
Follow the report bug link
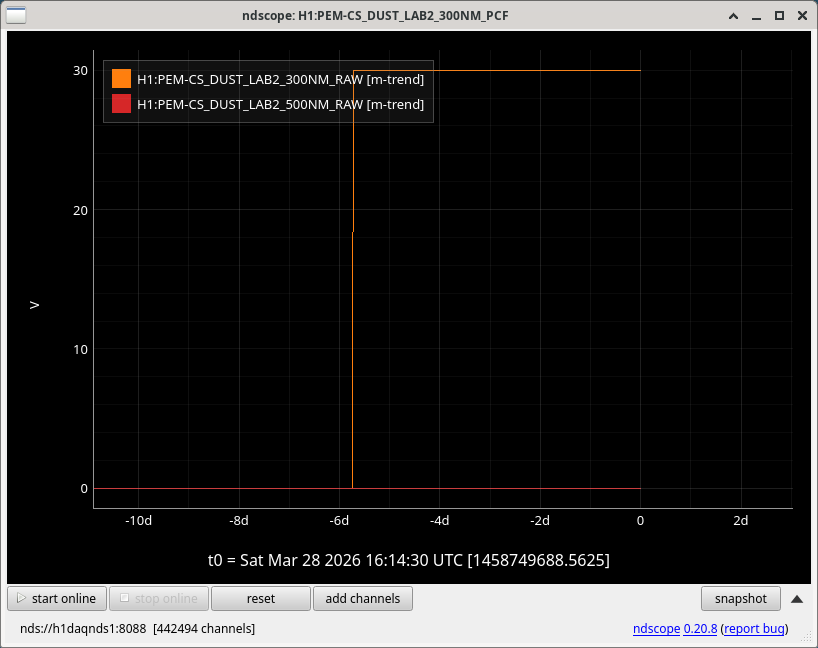755,629
